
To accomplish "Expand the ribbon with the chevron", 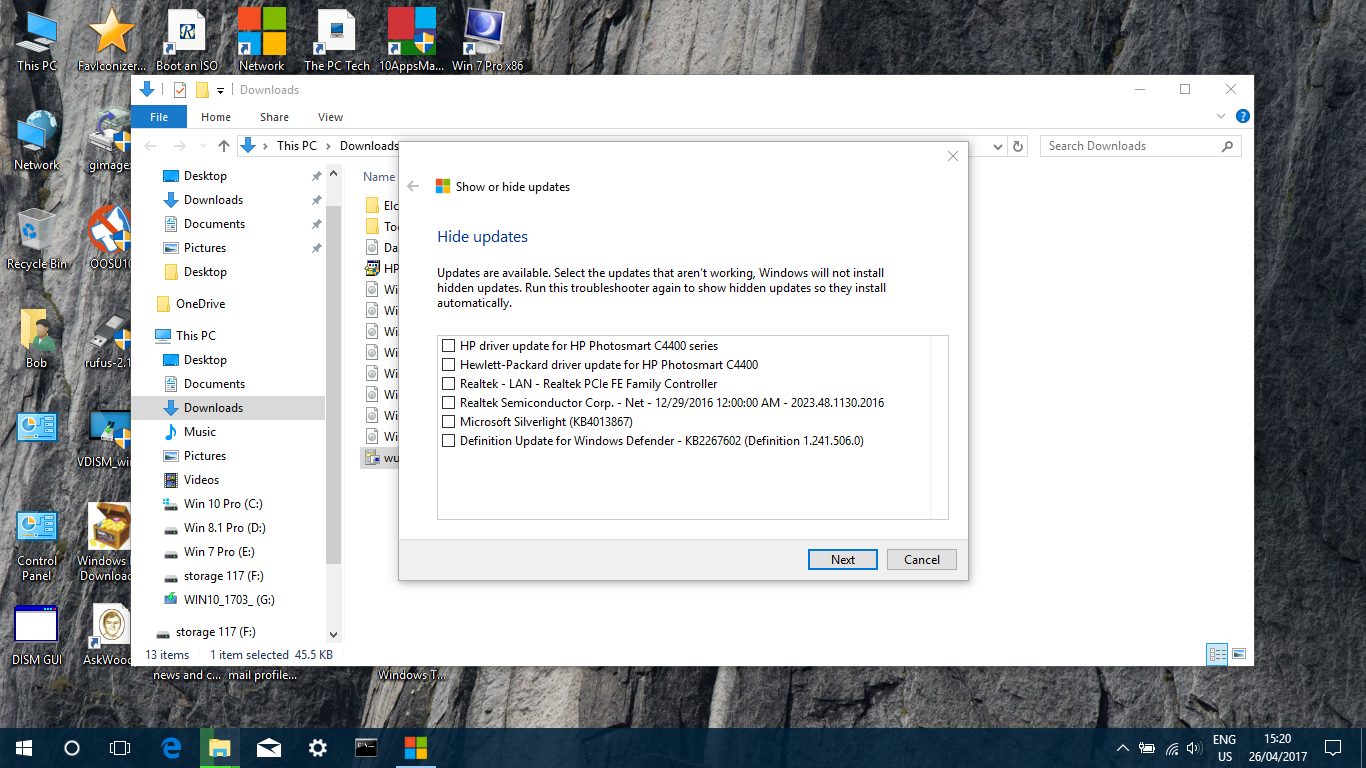I will point(1220,117).
